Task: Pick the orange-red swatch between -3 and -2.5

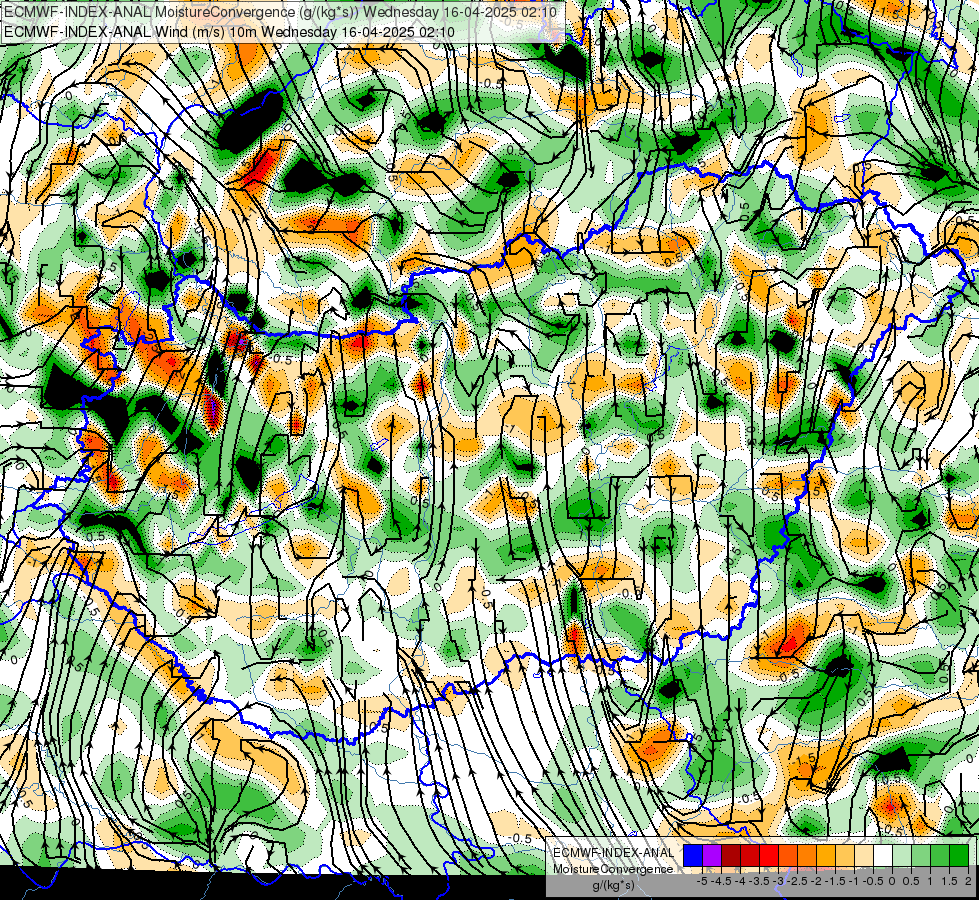Action: click(x=788, y=856)
